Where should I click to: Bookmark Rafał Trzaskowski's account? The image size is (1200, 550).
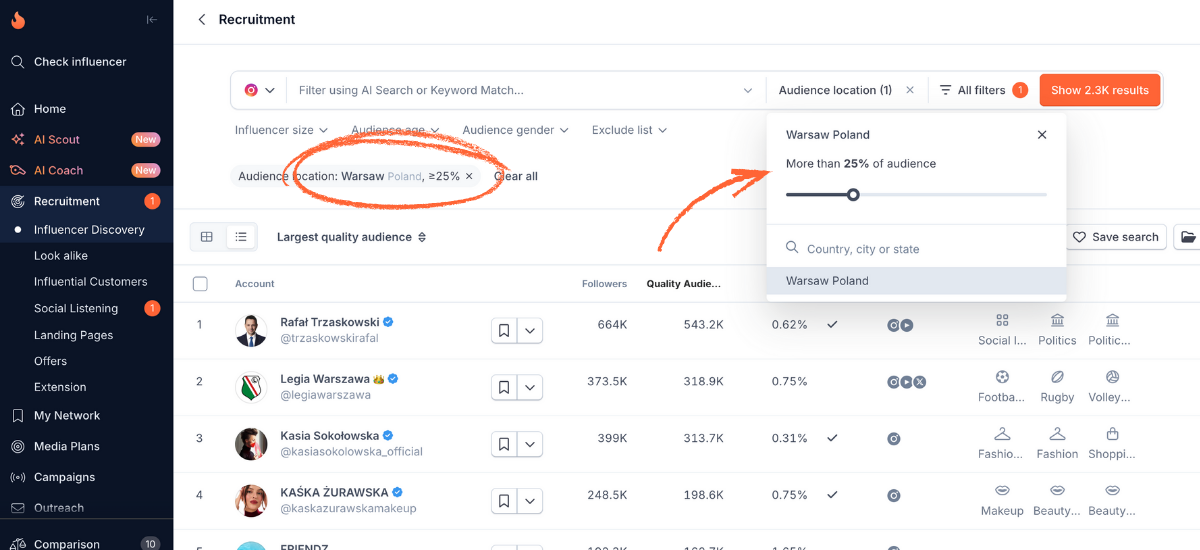coord(504,331)
